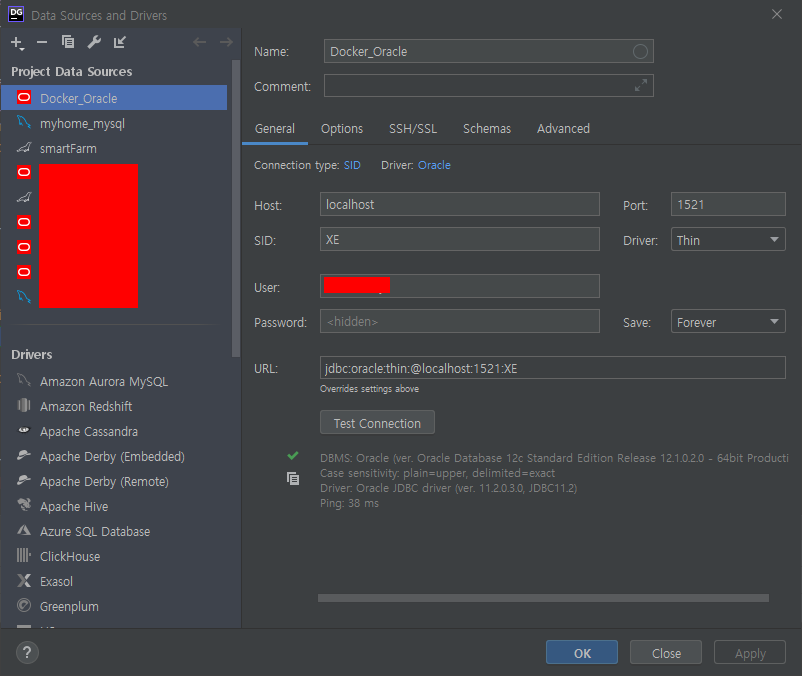Click Apache Hive driver icon
This screenshot has width=802, height=676.
(x=24, y=505)
